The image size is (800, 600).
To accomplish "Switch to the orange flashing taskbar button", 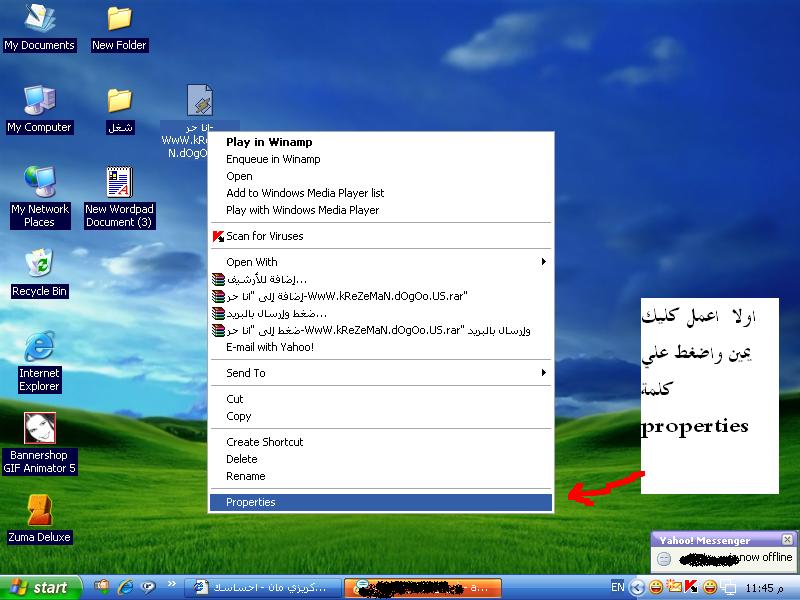I will click(x=423, y=588).
